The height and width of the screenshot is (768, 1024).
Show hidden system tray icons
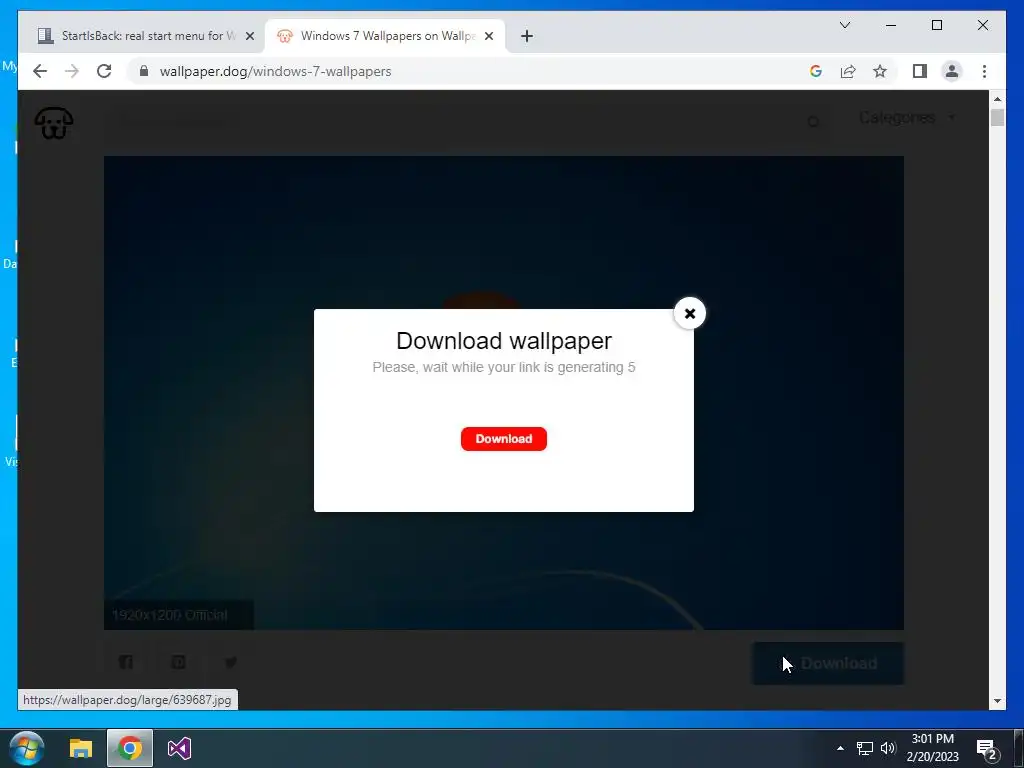coord(840,748)
